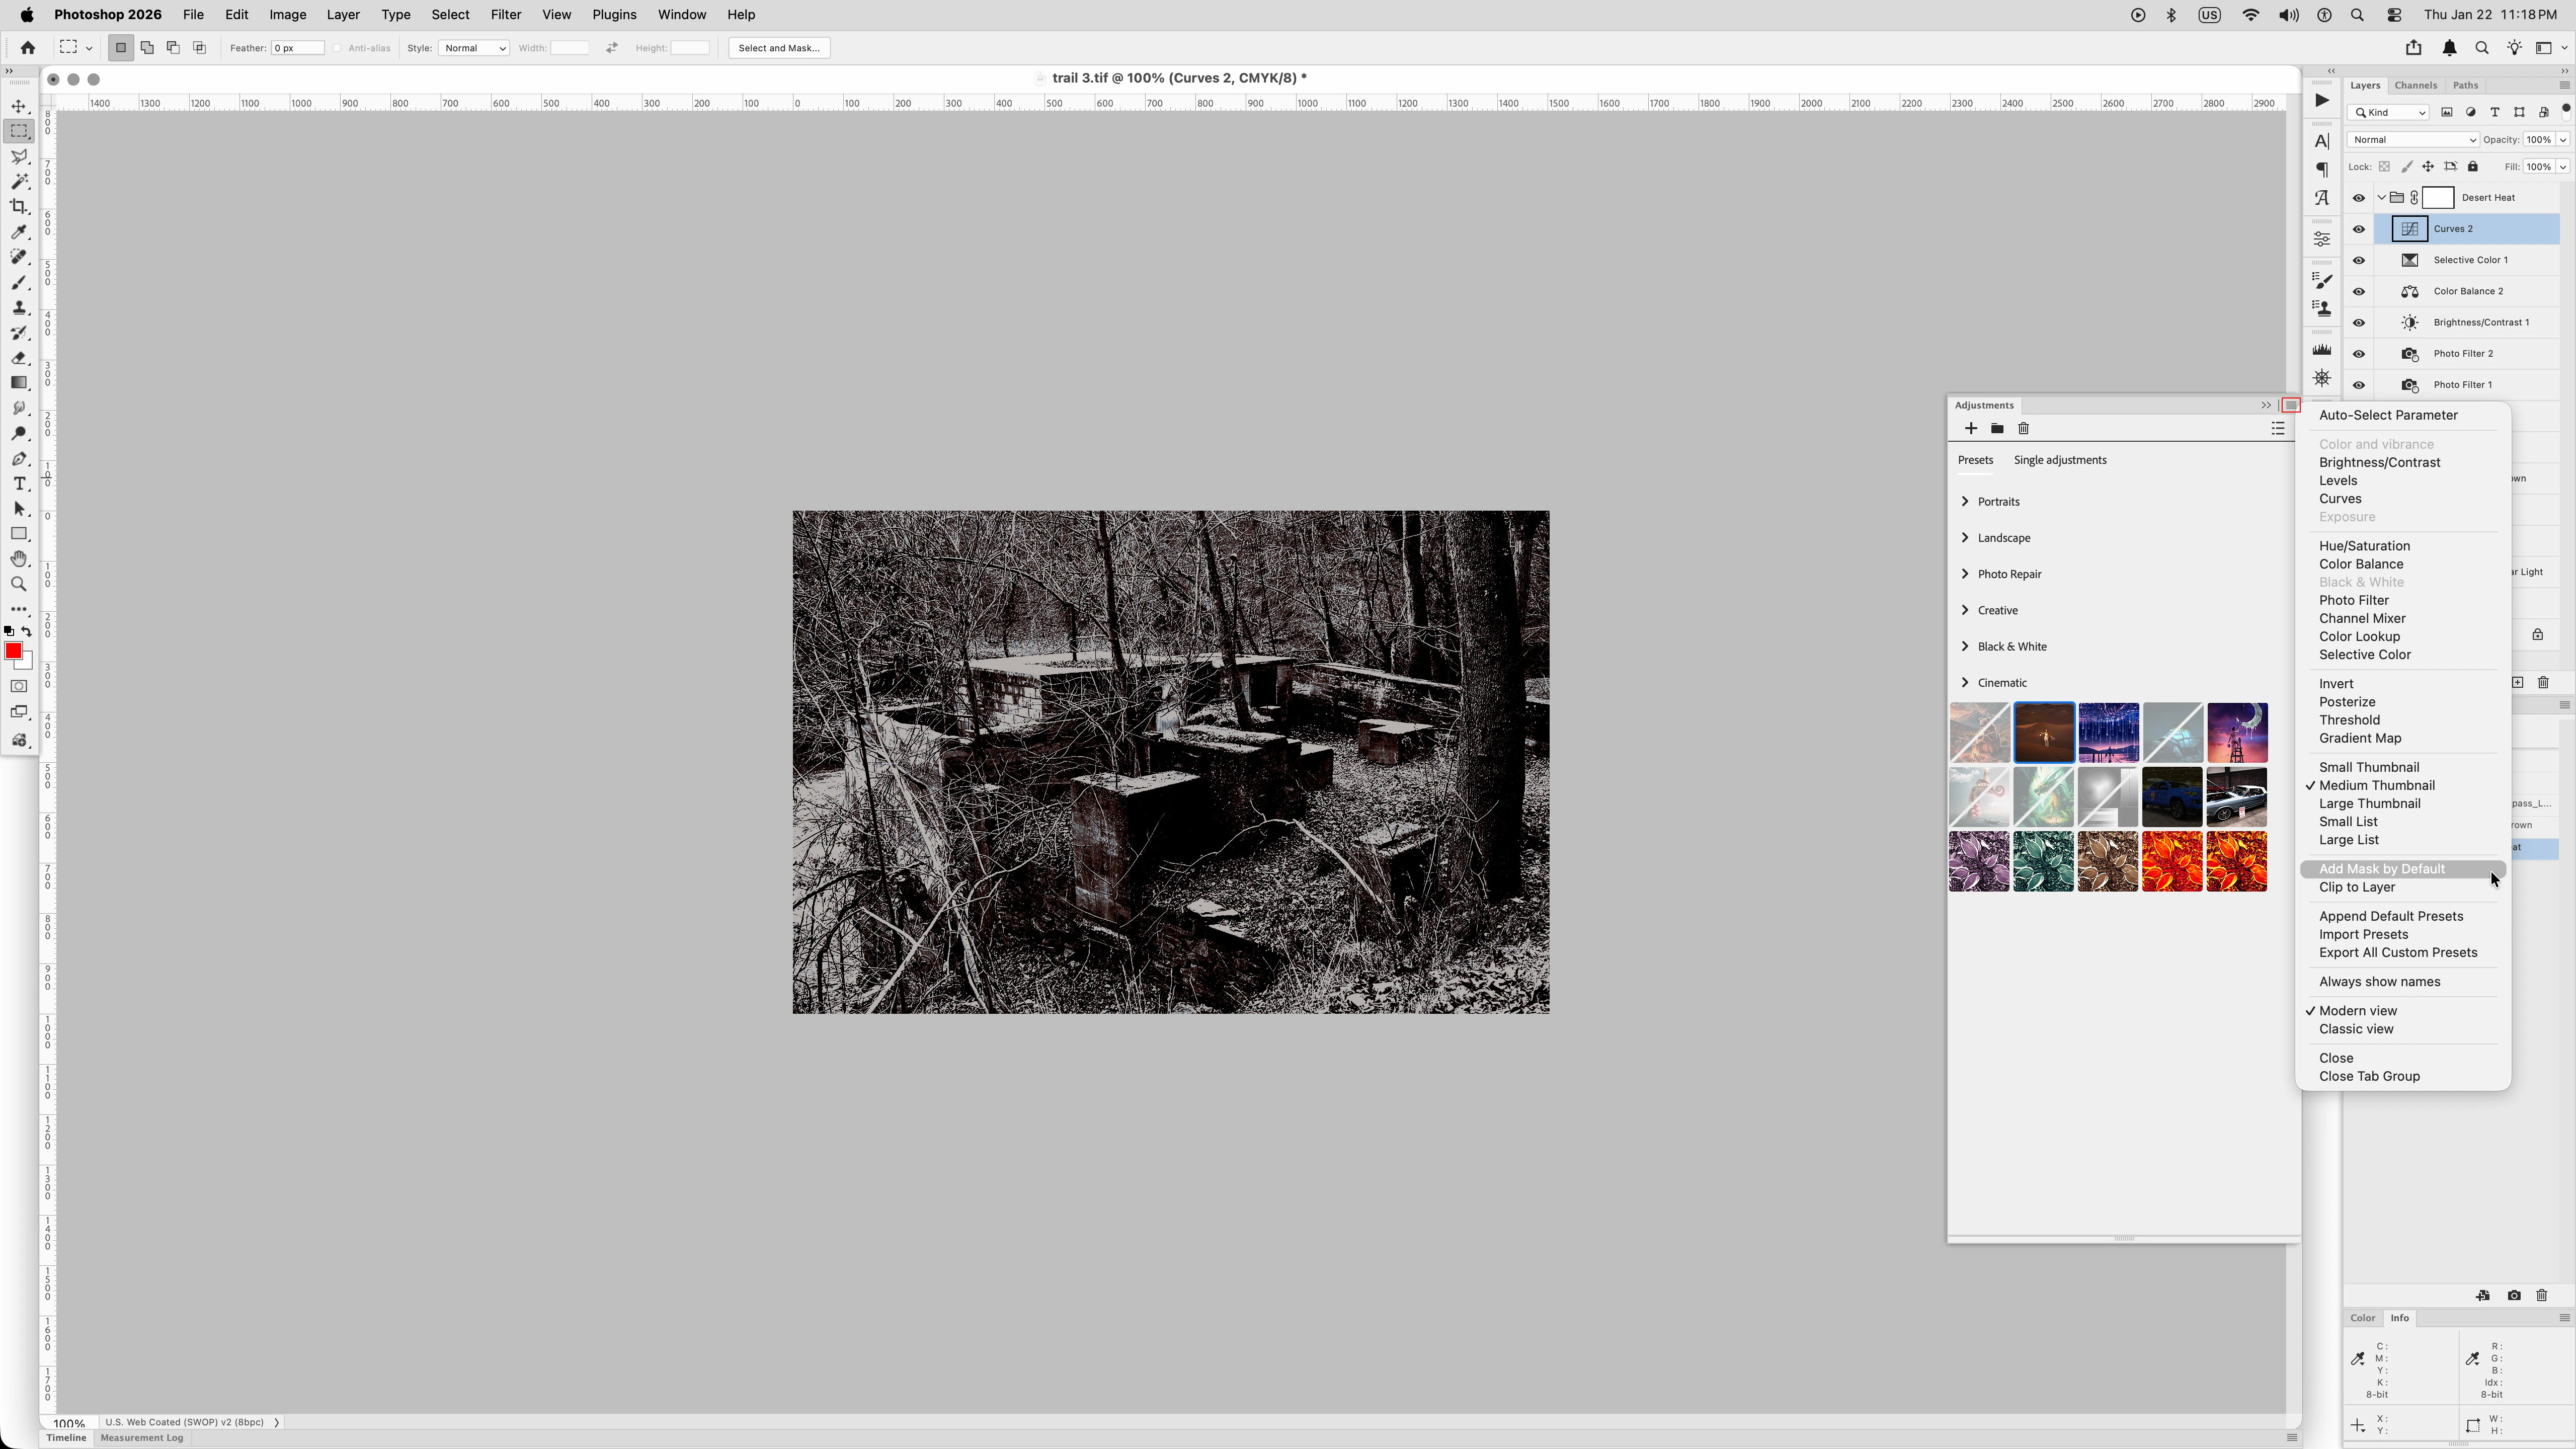Choose Import Presets from panel menu

2363,934
